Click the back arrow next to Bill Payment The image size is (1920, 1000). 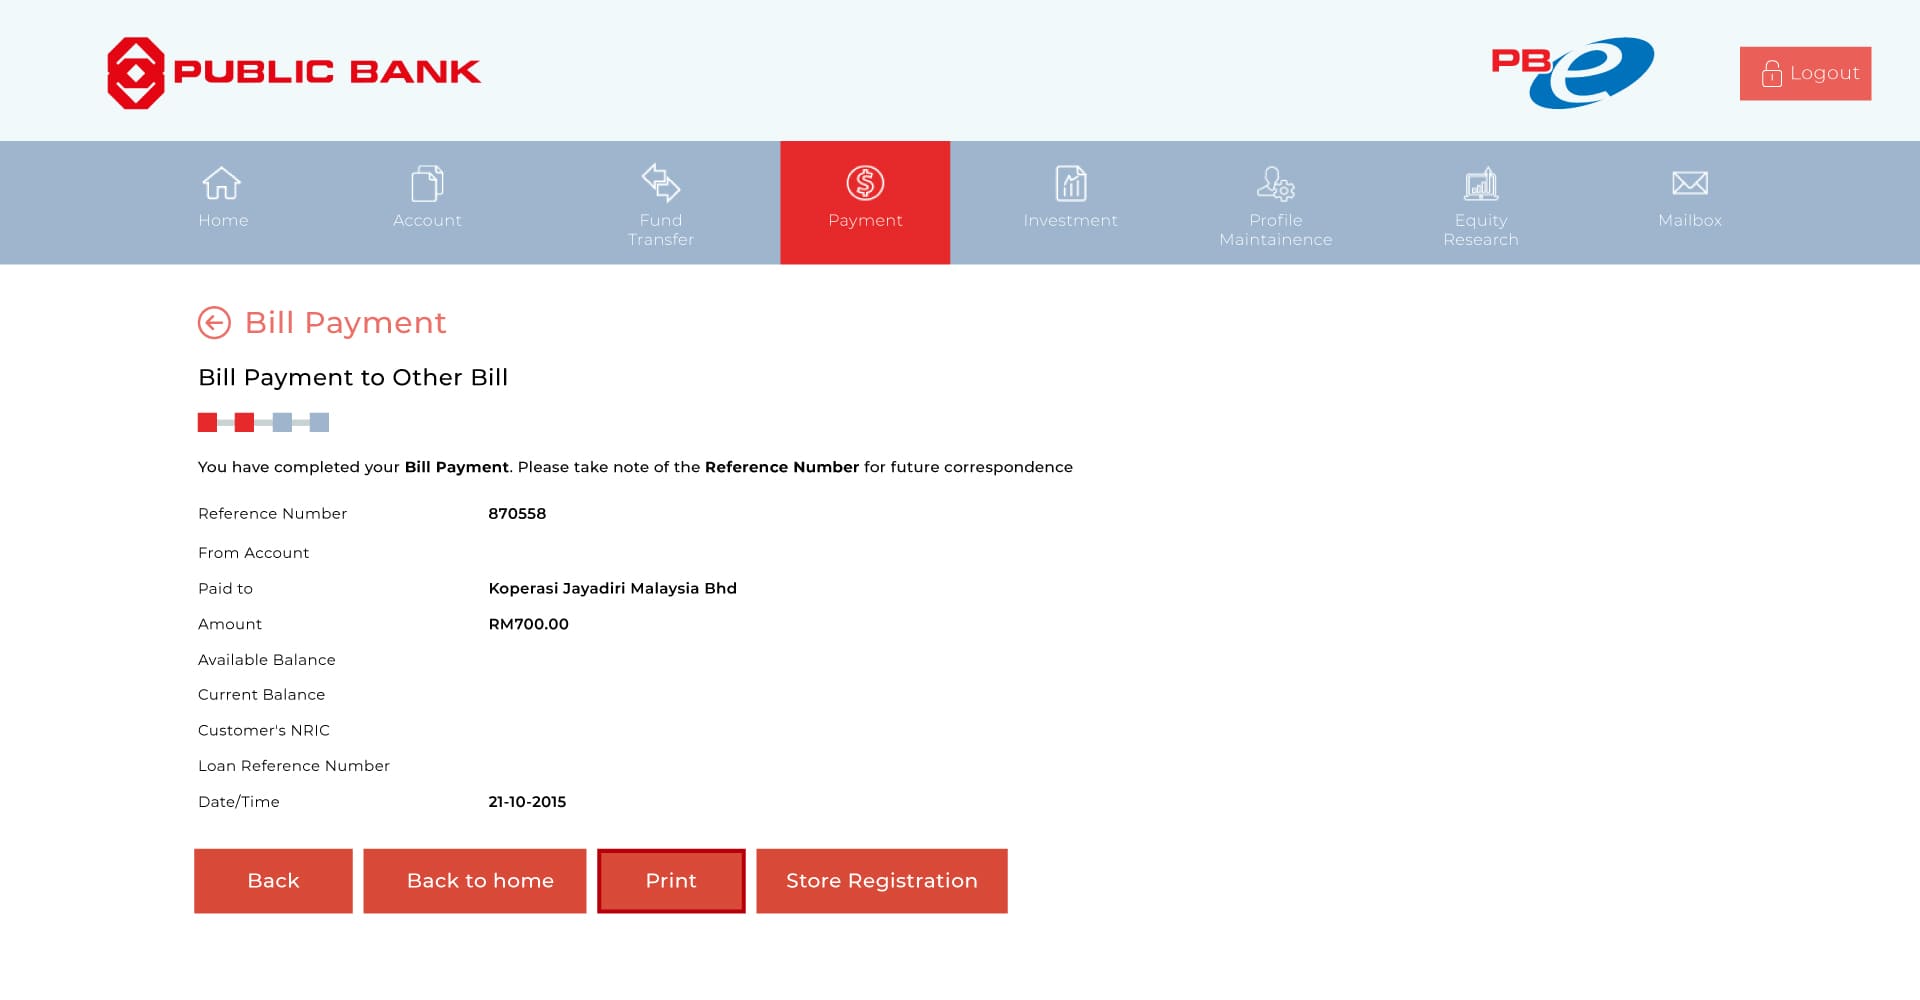point(213,322)
